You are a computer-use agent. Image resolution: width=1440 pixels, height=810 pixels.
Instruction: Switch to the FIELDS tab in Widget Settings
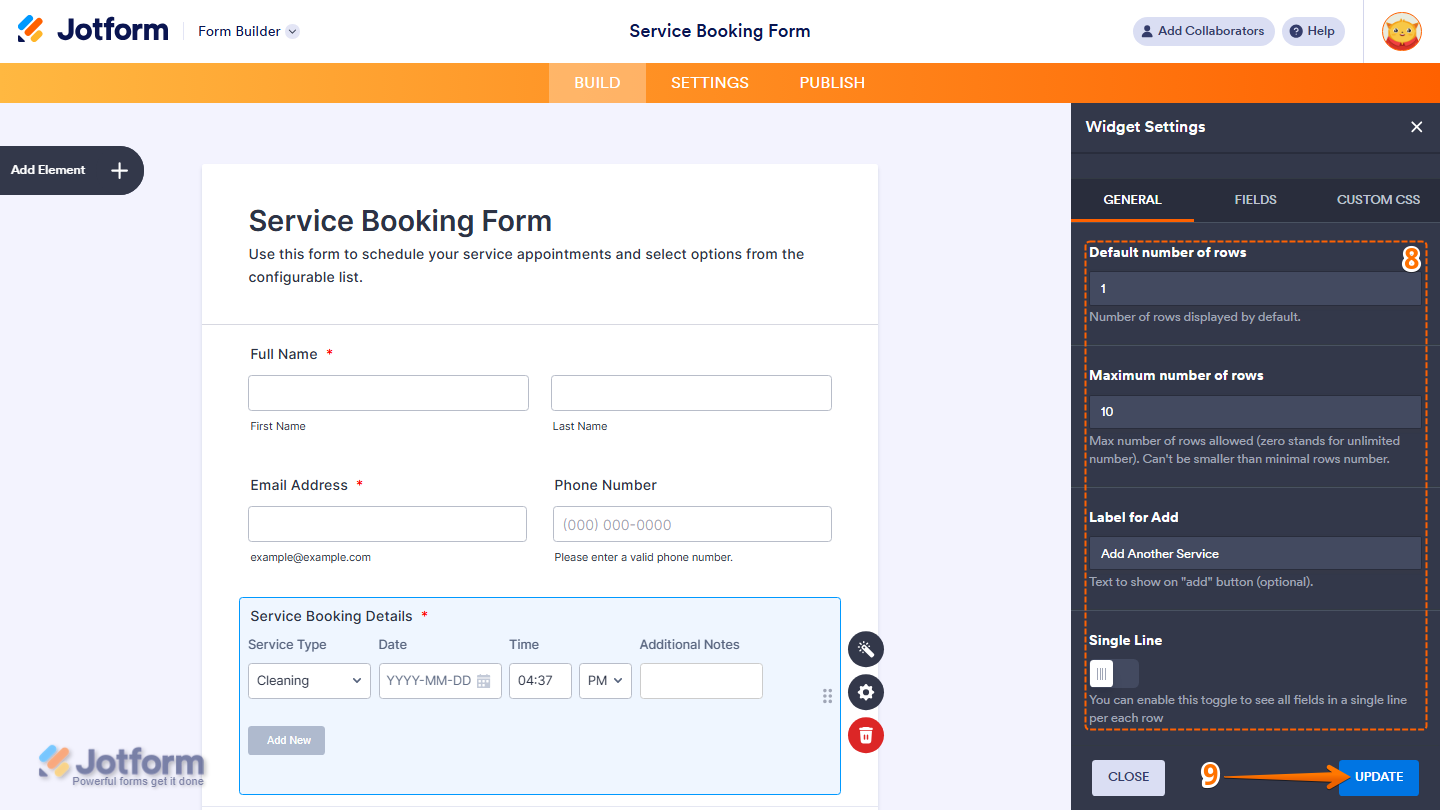(1255, 200)
